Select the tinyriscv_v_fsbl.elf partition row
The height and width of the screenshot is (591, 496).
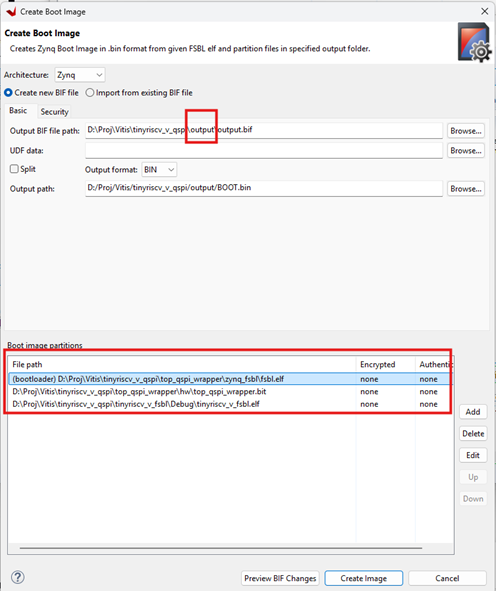[x=230, y=404]
